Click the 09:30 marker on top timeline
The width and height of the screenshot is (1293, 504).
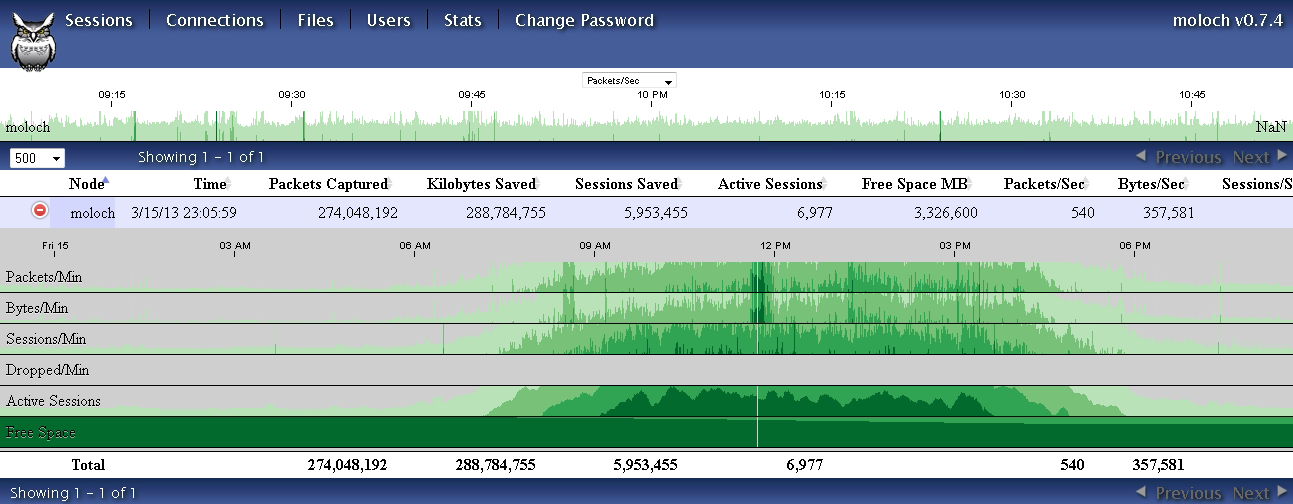pos(291,95)
